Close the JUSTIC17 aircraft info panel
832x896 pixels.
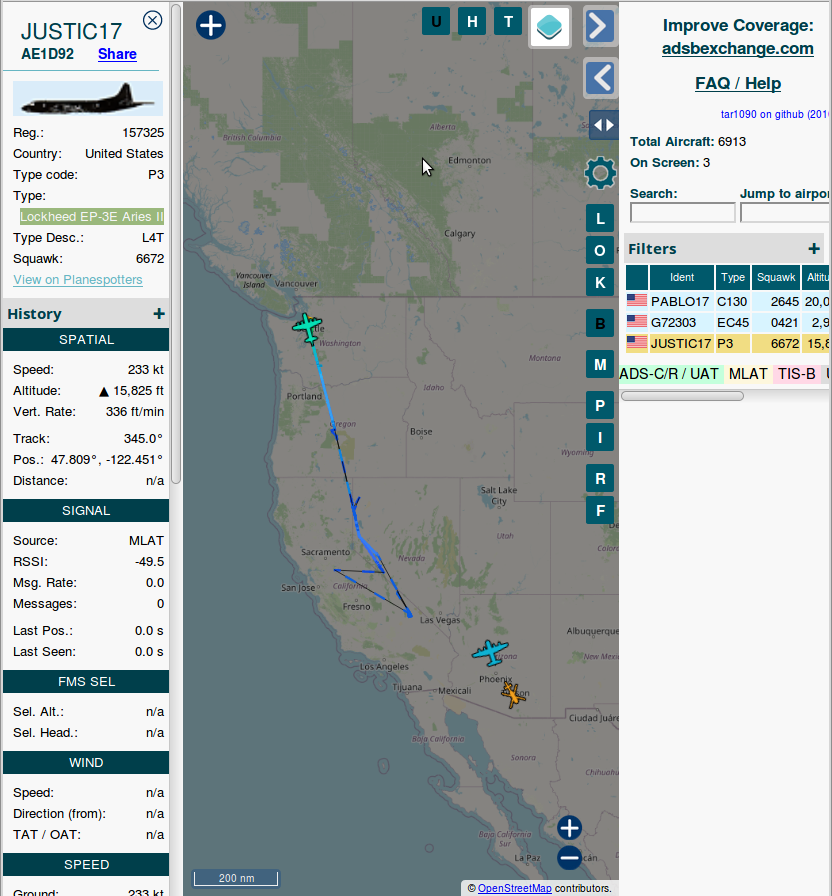[x=152, y=21]
